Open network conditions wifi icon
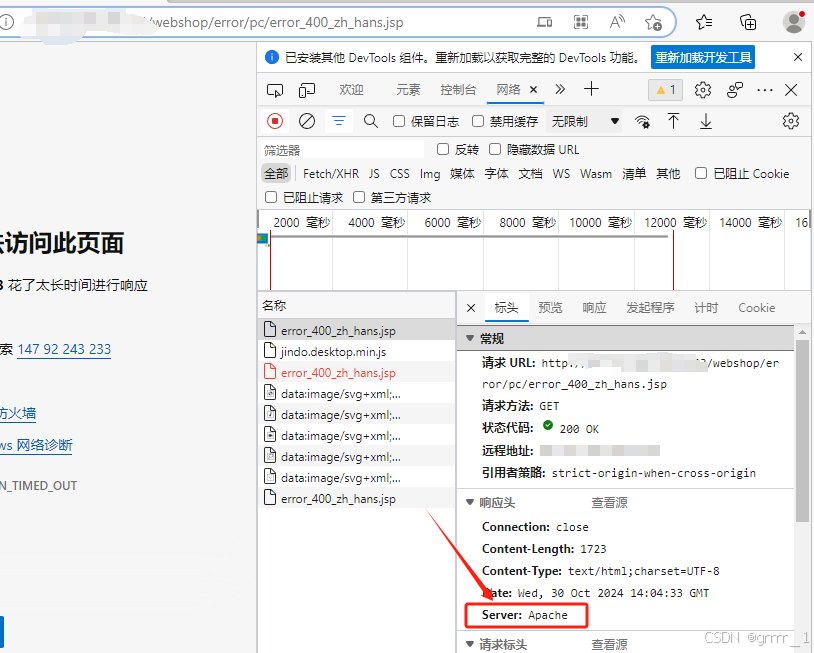This screenshot has height=653, width=814. coord(642,121)
